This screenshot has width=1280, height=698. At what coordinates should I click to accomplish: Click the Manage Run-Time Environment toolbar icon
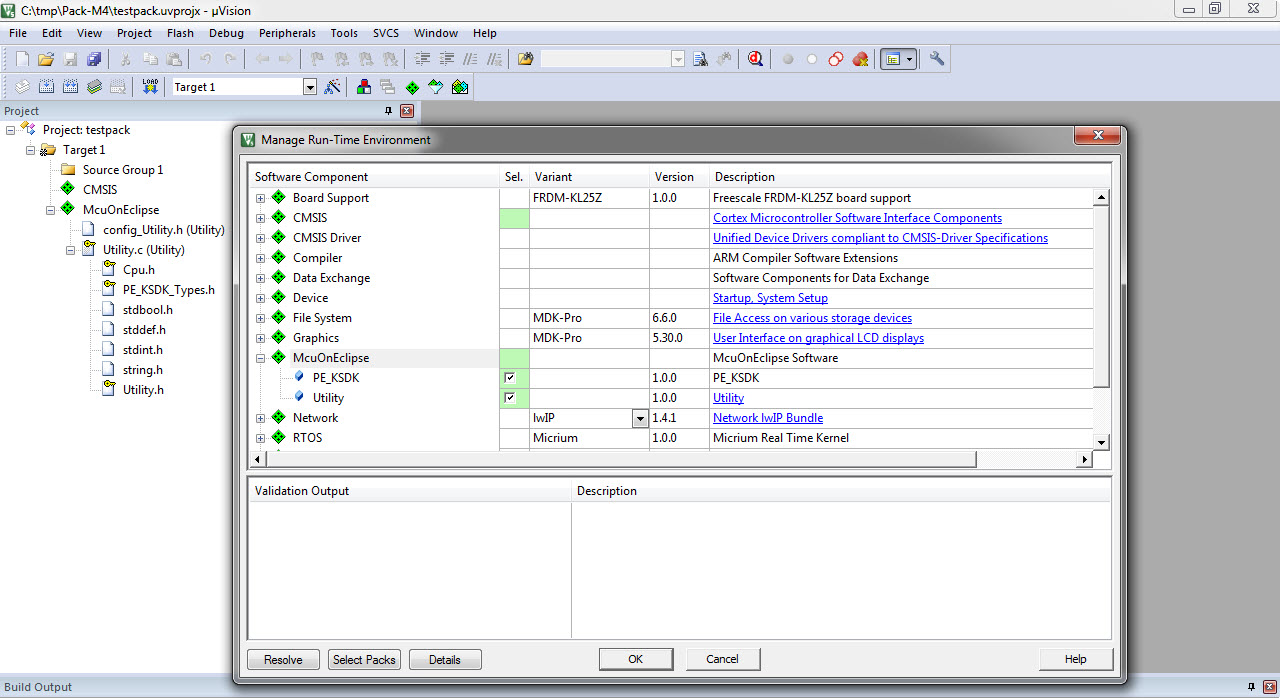pyautogui.click(x=412, y=87)
